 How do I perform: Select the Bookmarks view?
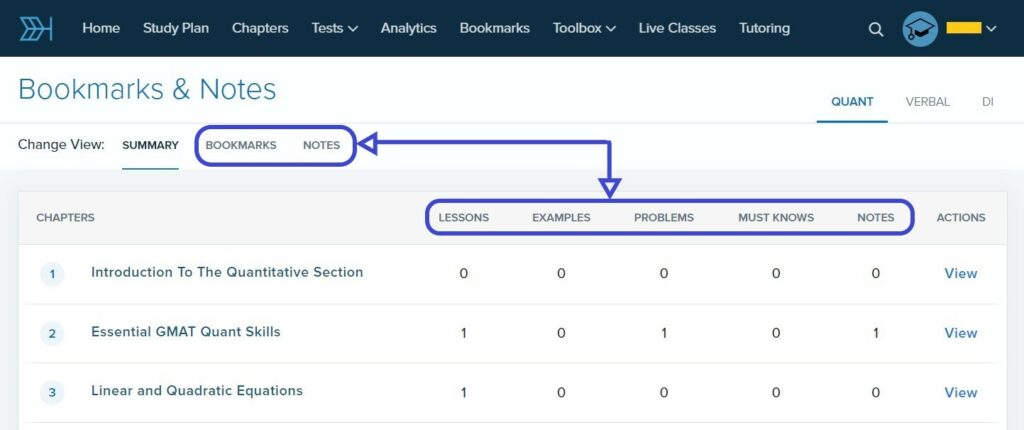pyautogui.click(x=241, y=145)
